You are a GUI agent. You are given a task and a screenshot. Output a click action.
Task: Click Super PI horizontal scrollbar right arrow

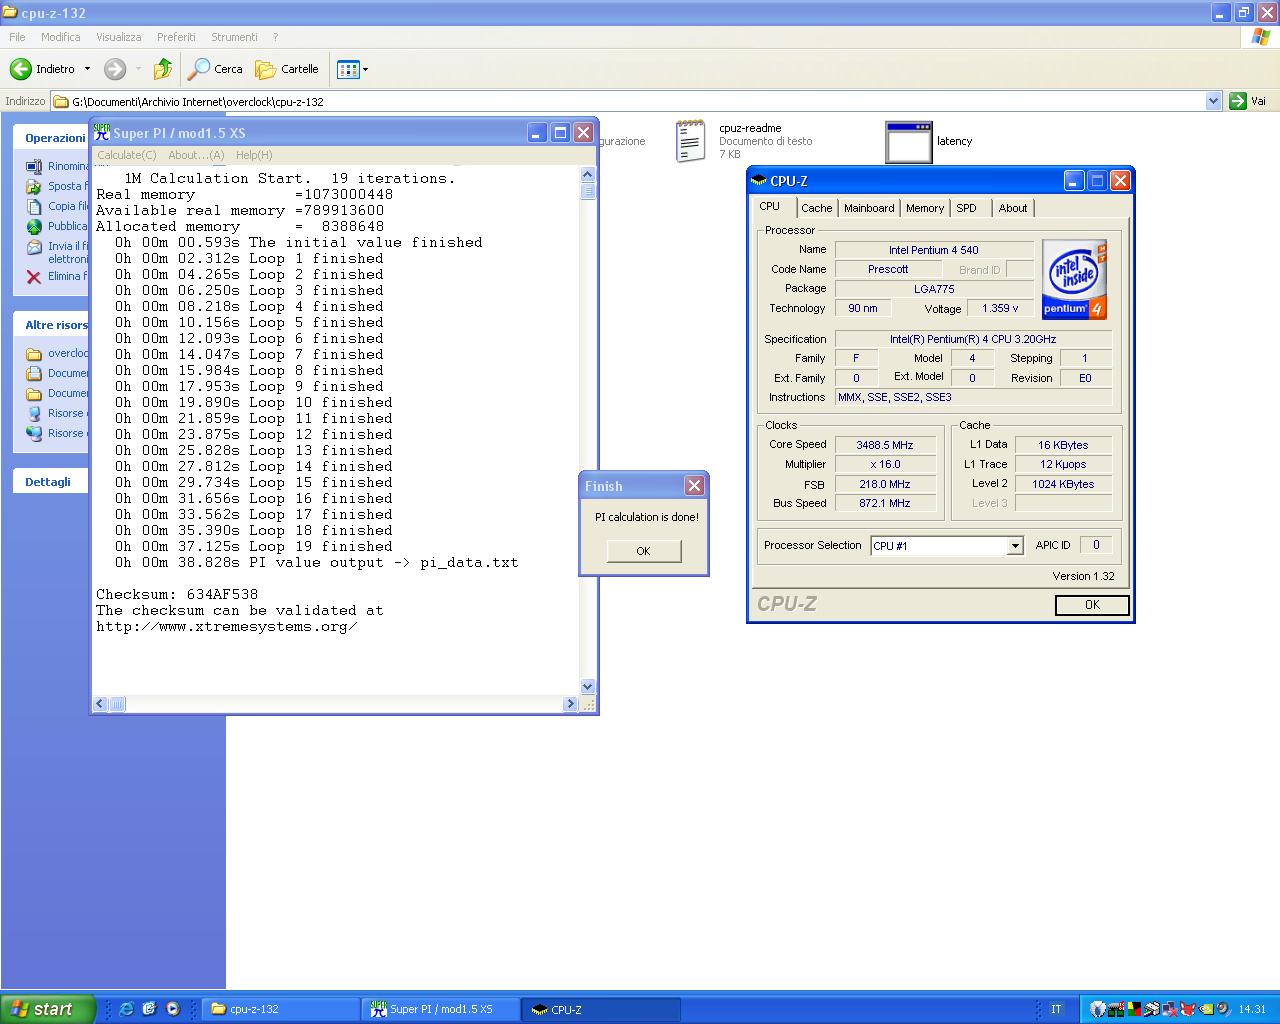[571, 704]
